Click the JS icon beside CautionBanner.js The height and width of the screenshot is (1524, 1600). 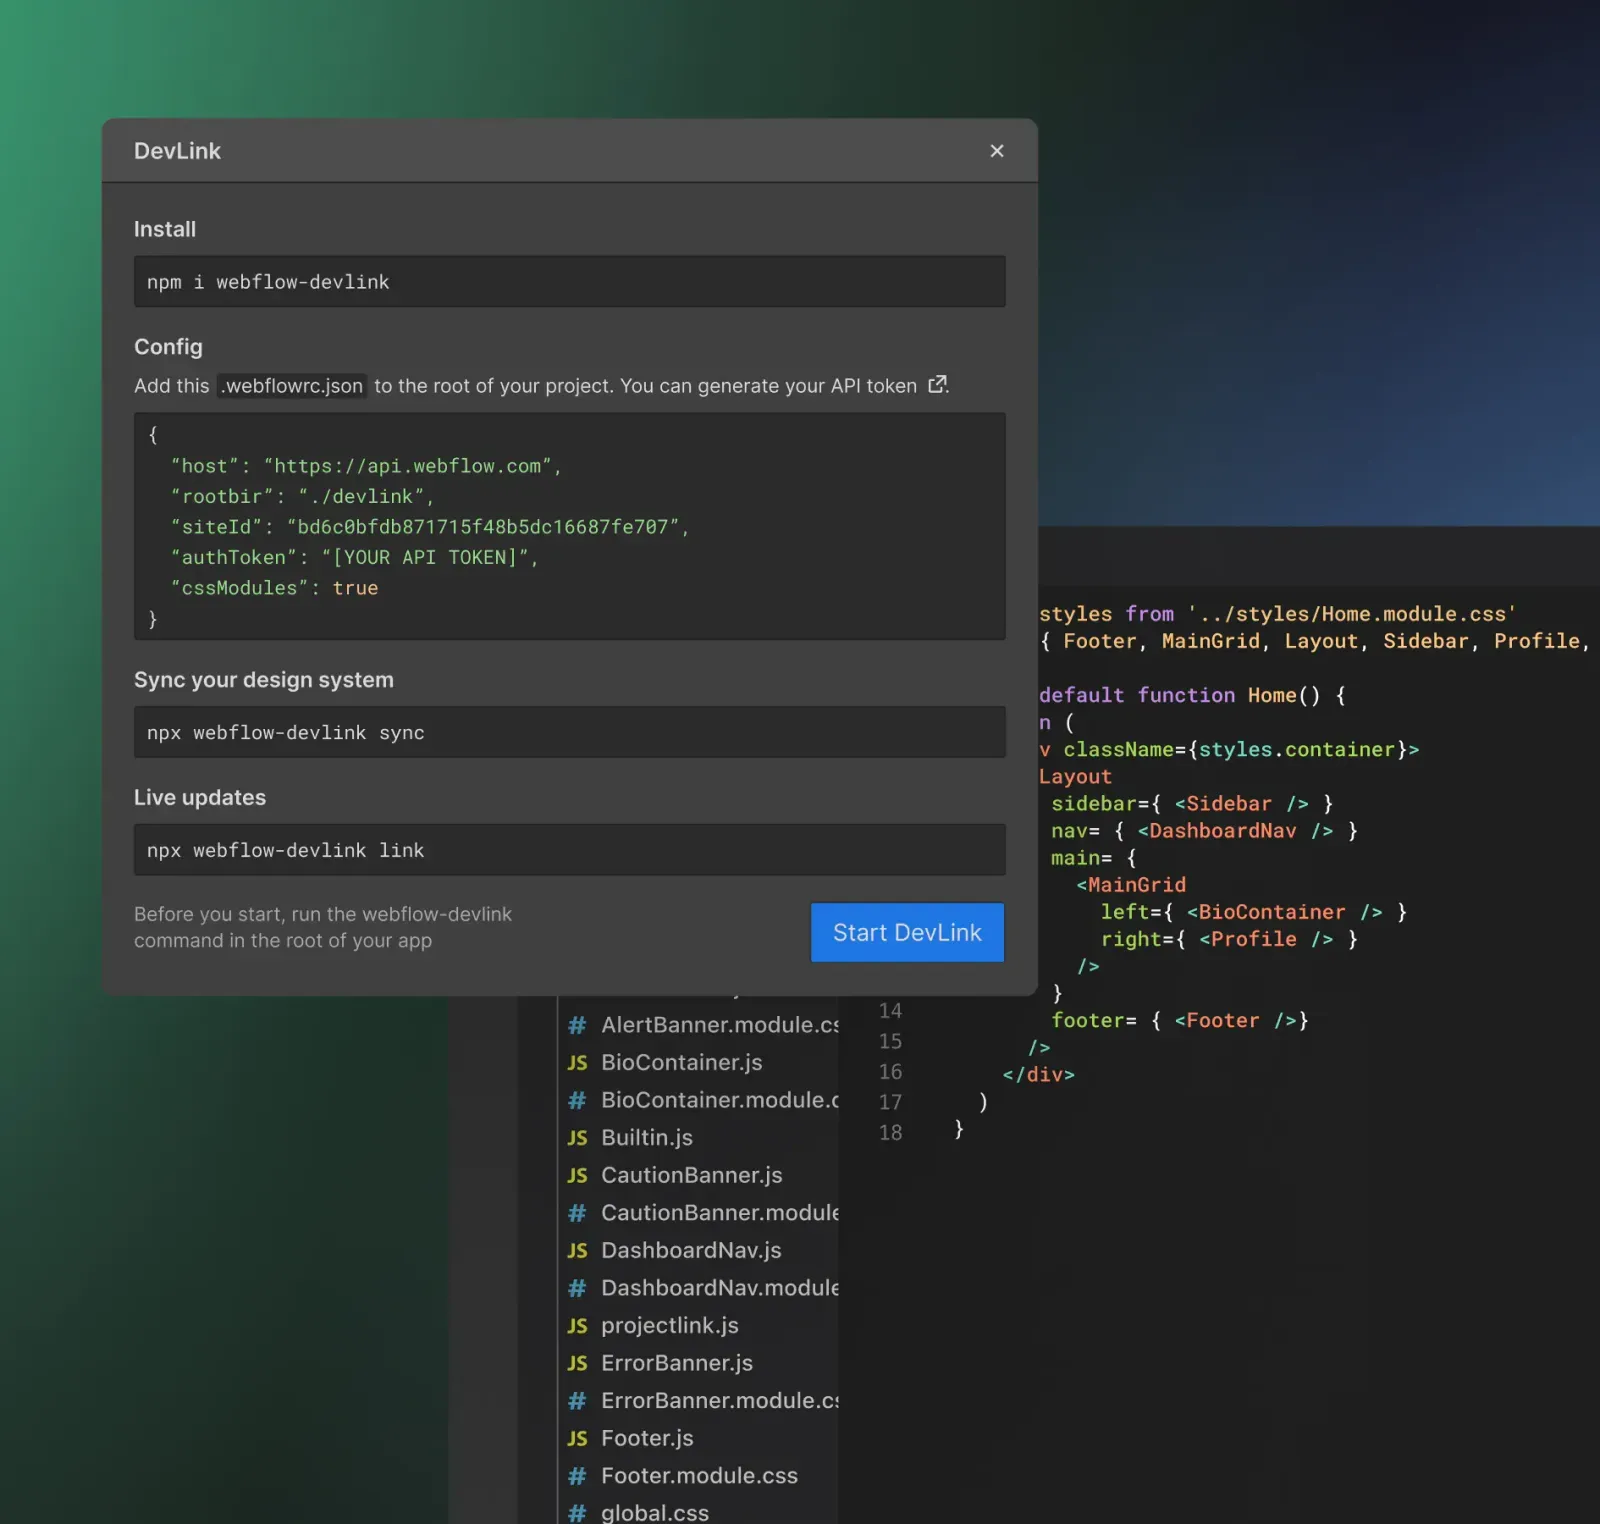tap(577, 1175)
